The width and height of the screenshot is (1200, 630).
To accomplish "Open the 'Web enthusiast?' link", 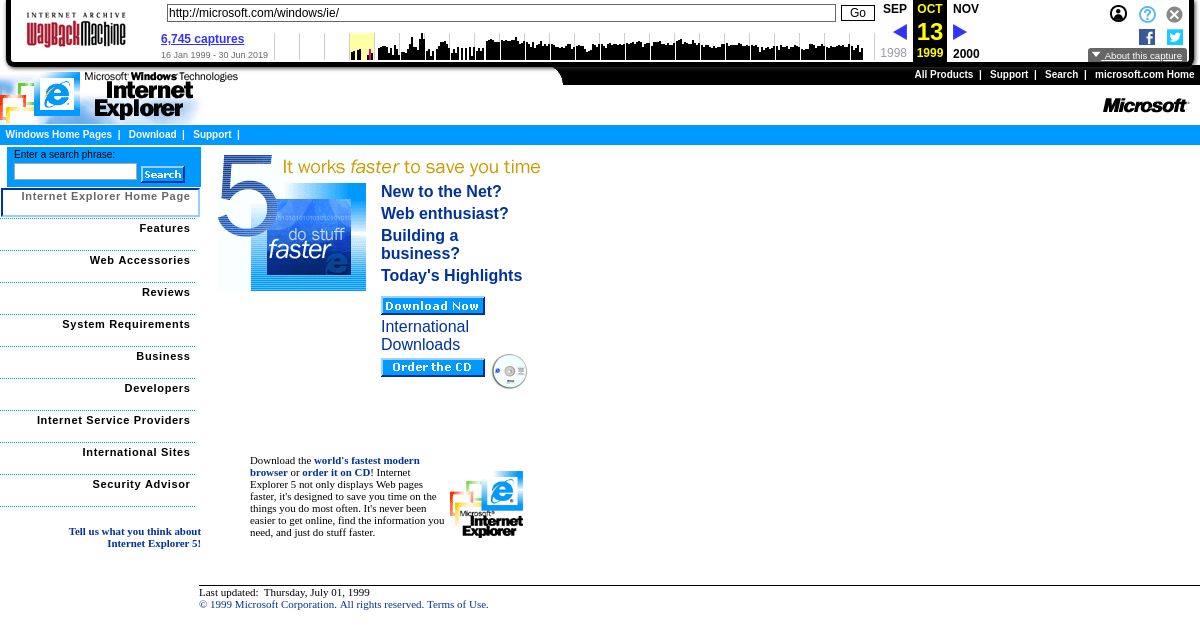I will pos(444,213).
